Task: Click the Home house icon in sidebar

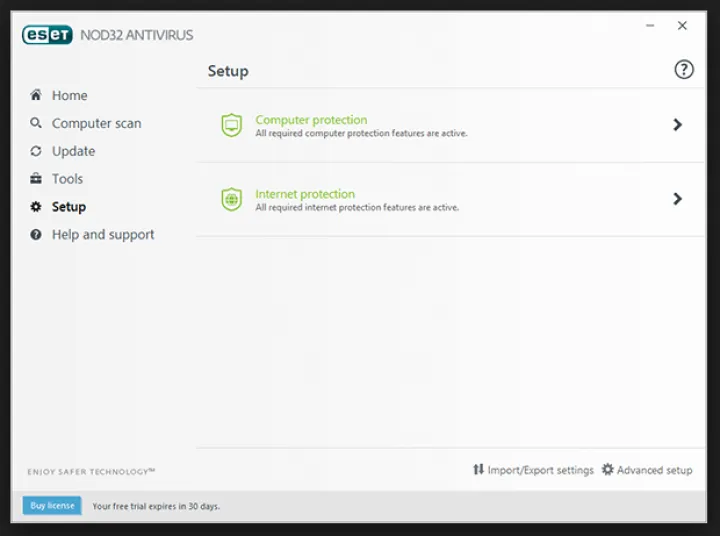Action: click(x=36, y=95)
